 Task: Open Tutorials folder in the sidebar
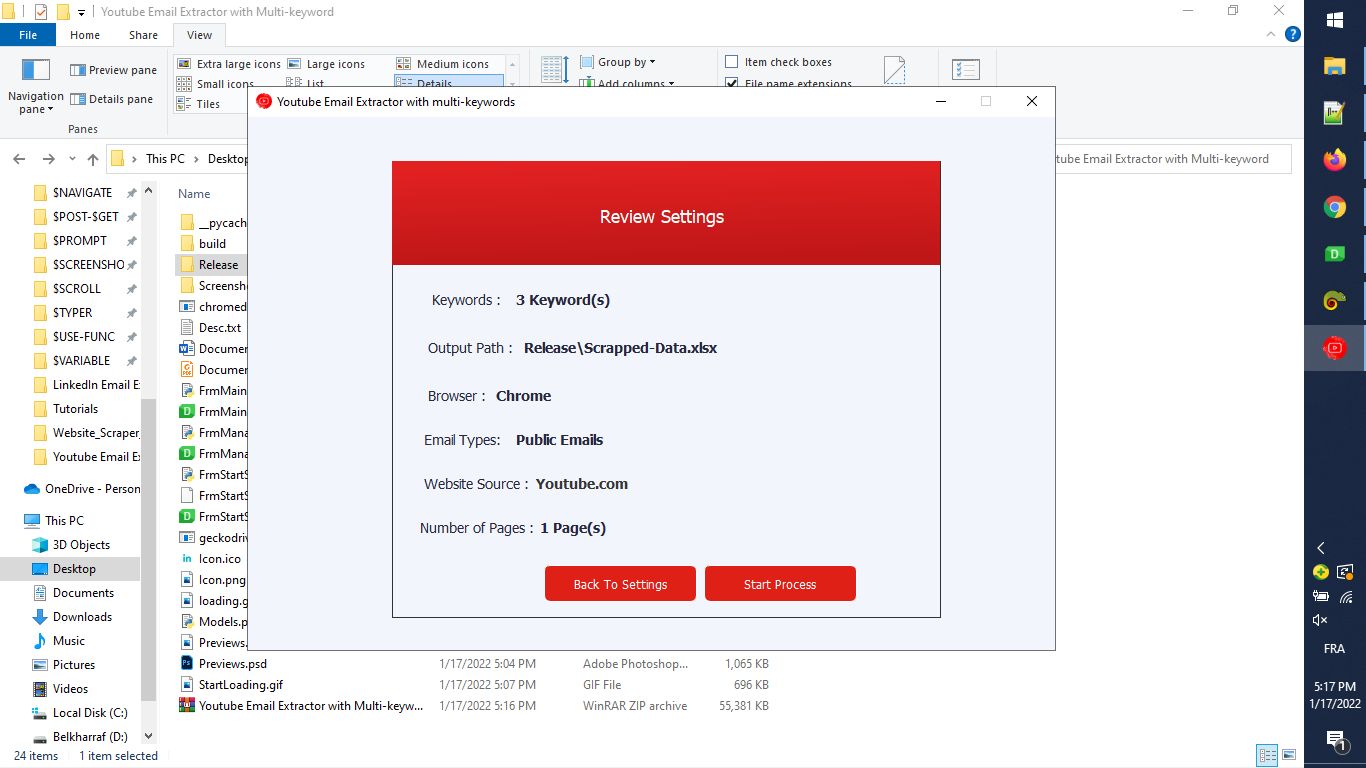pos(75,408)
